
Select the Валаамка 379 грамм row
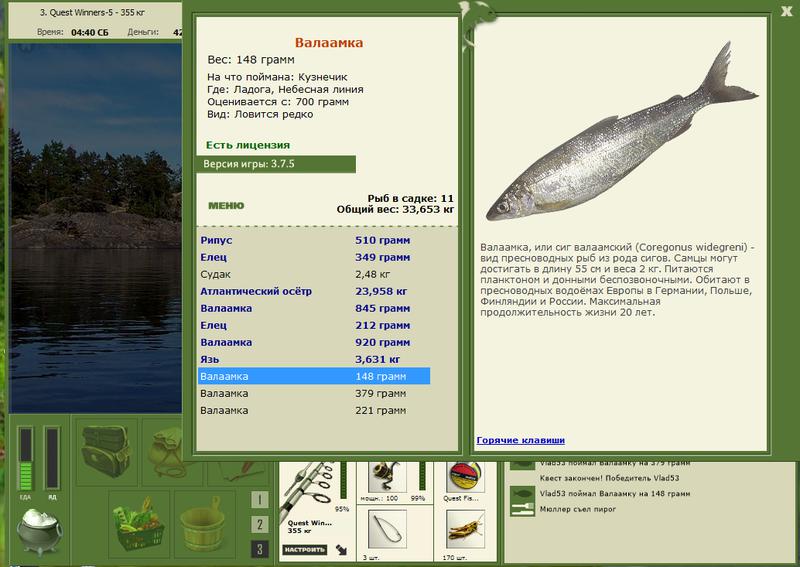pos(314,393)
